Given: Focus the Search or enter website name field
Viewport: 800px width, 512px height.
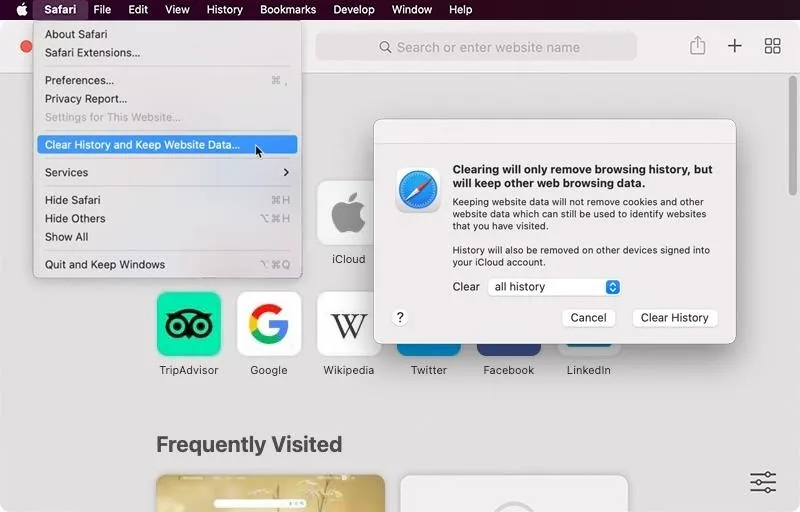Looking at the screenshot, I should [x=476, y=47].
